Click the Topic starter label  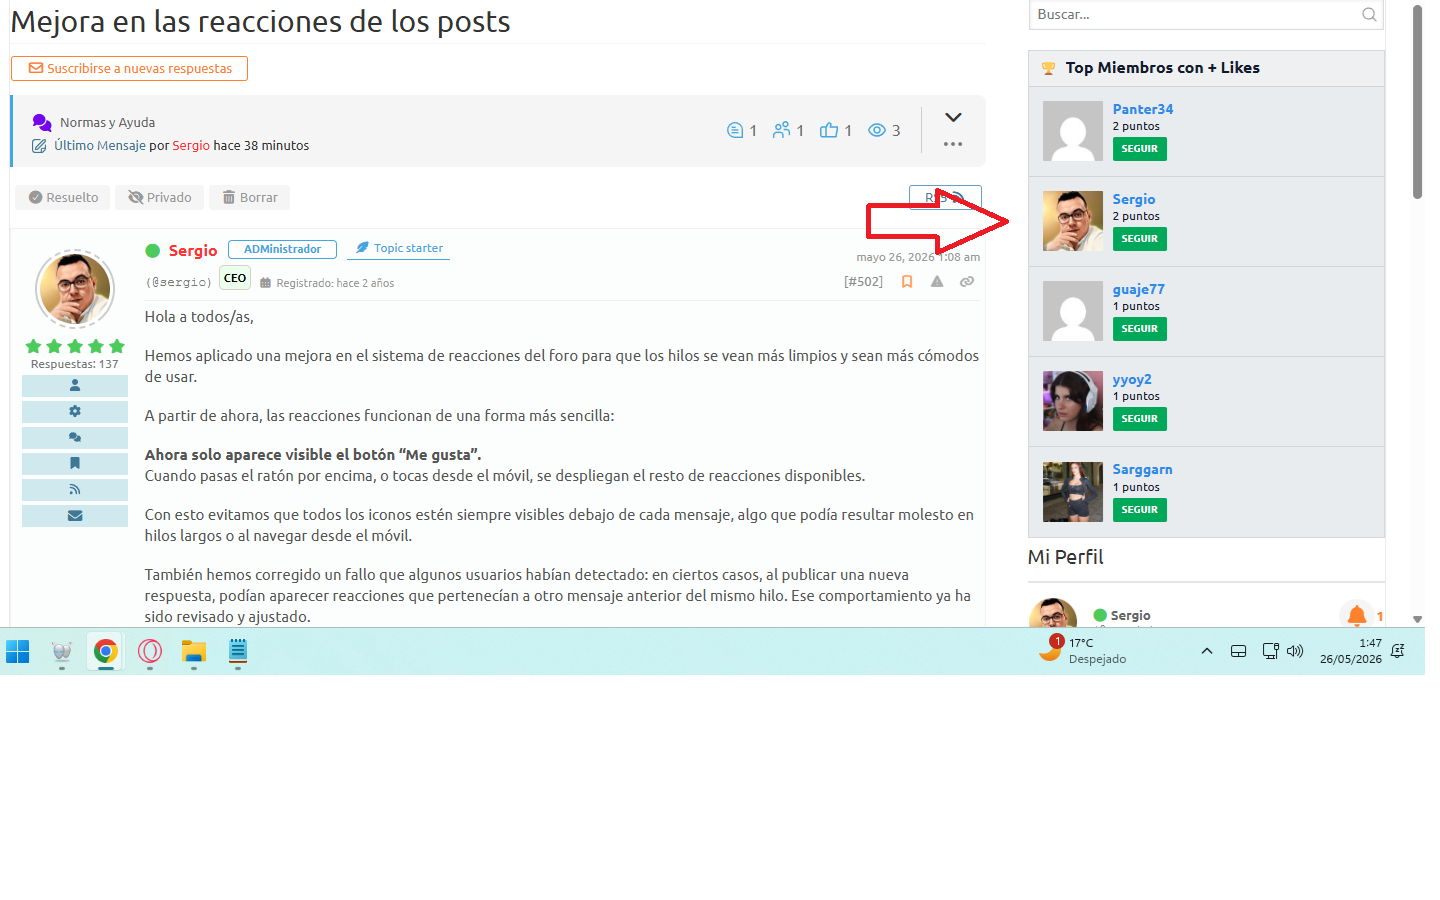point(399,248)
